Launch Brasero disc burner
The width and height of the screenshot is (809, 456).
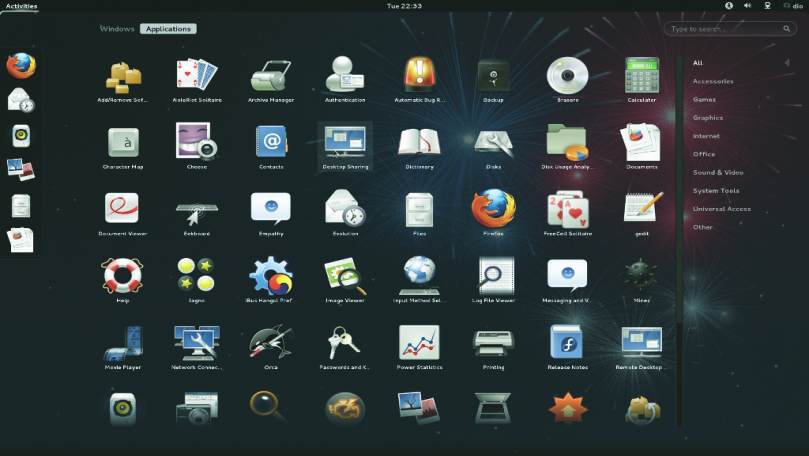pos(567,77)
